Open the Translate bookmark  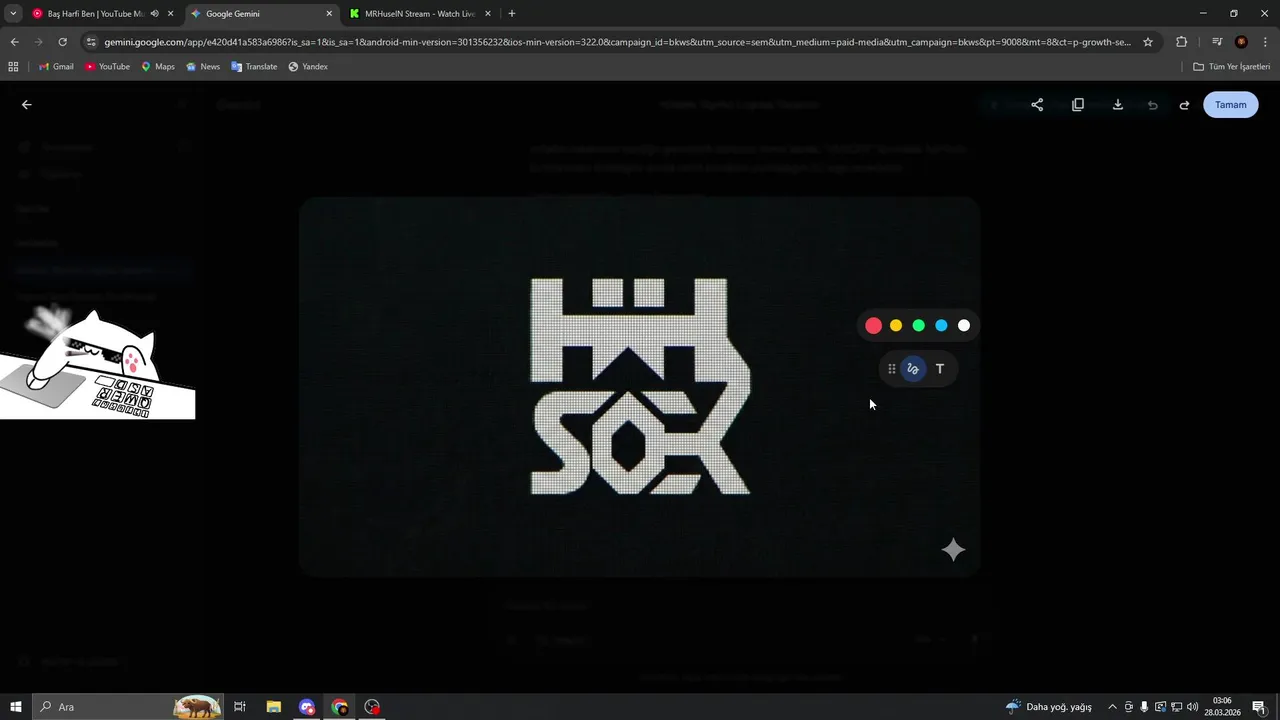coord(254,67)
